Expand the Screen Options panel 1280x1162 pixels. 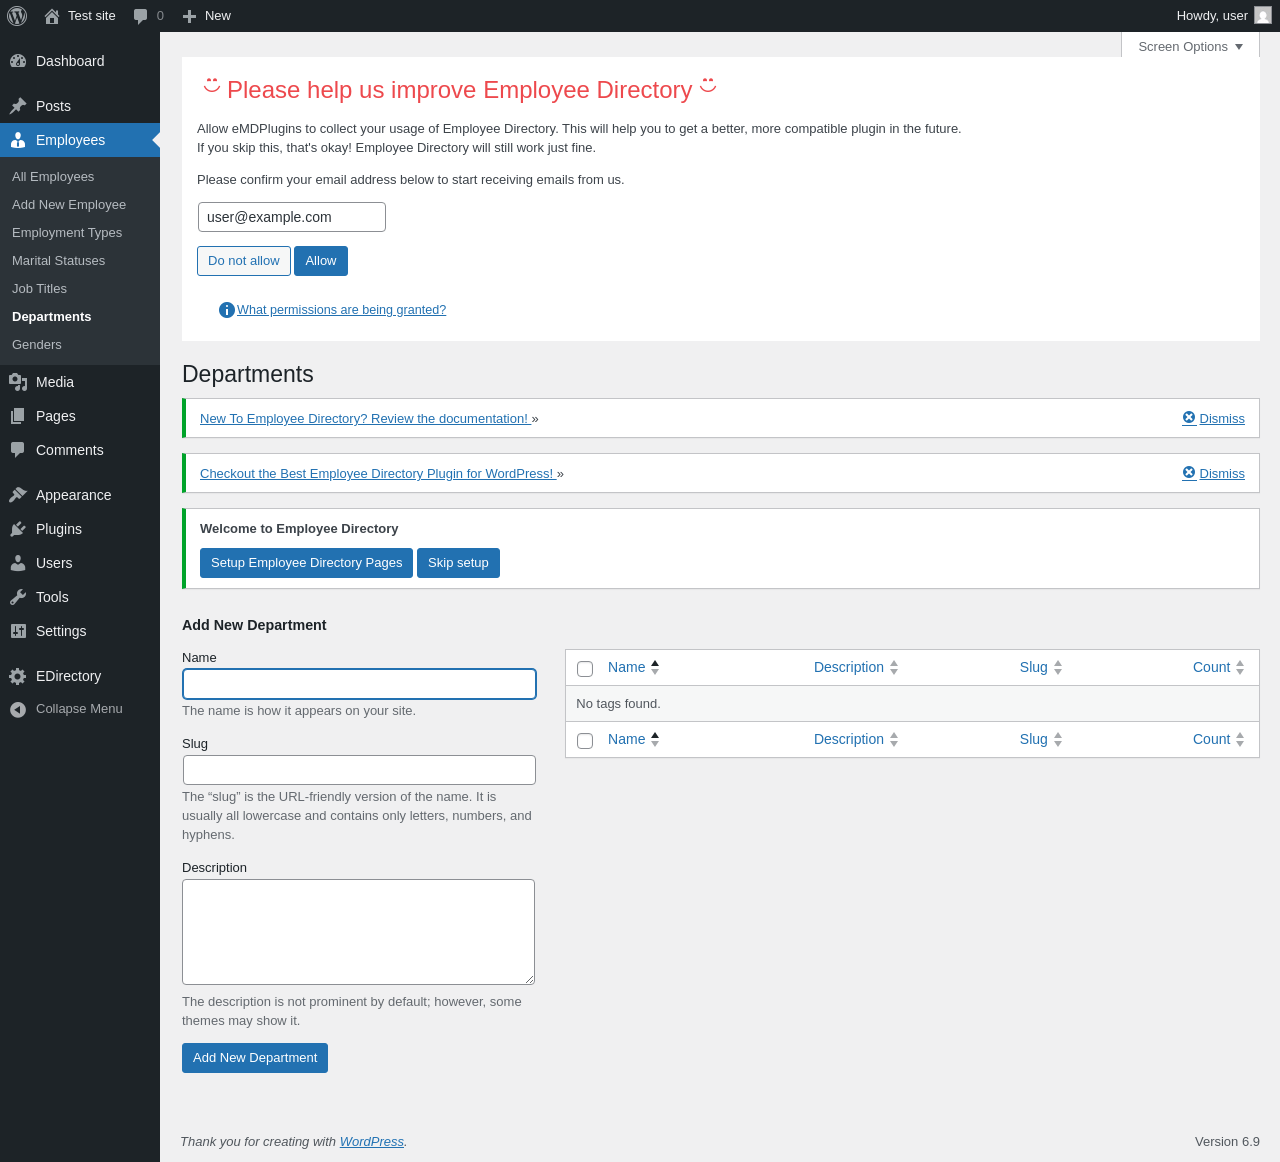click(x=1190, y=46)
